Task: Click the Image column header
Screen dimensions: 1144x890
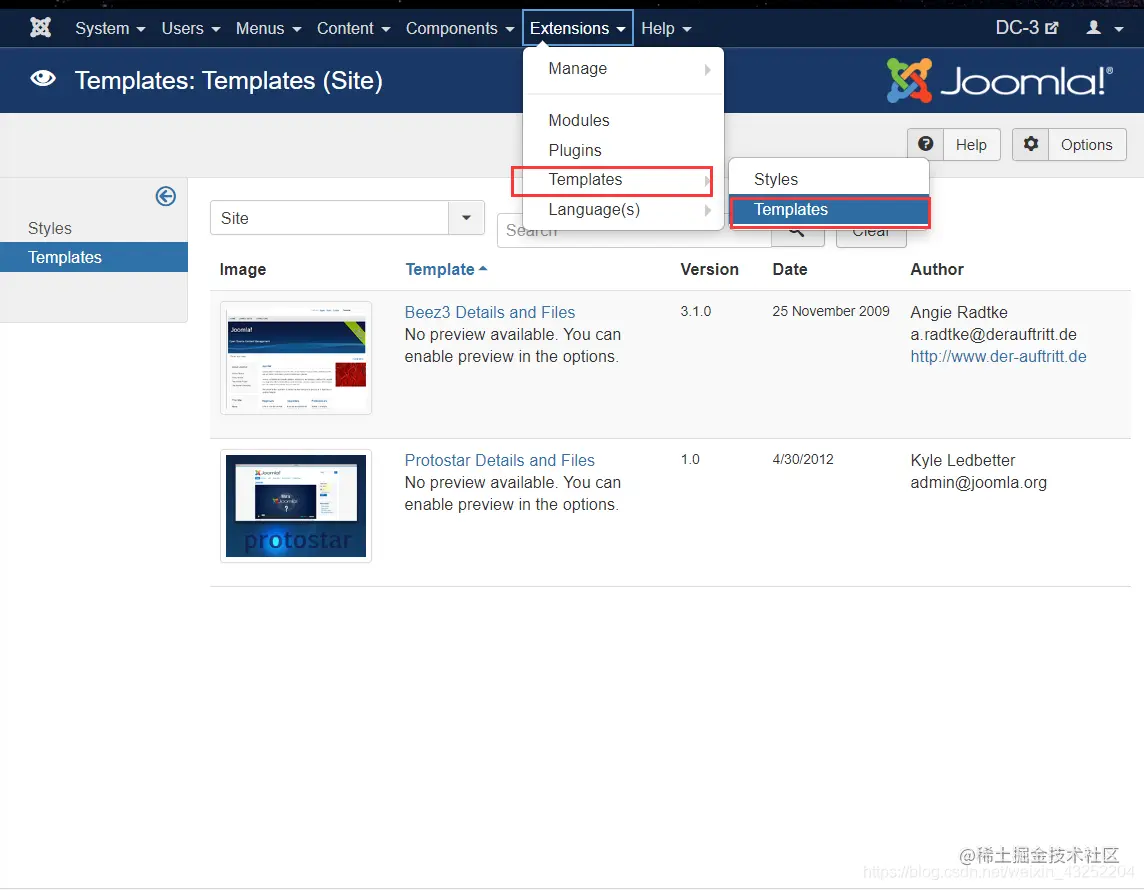Action: click(243, 269)
